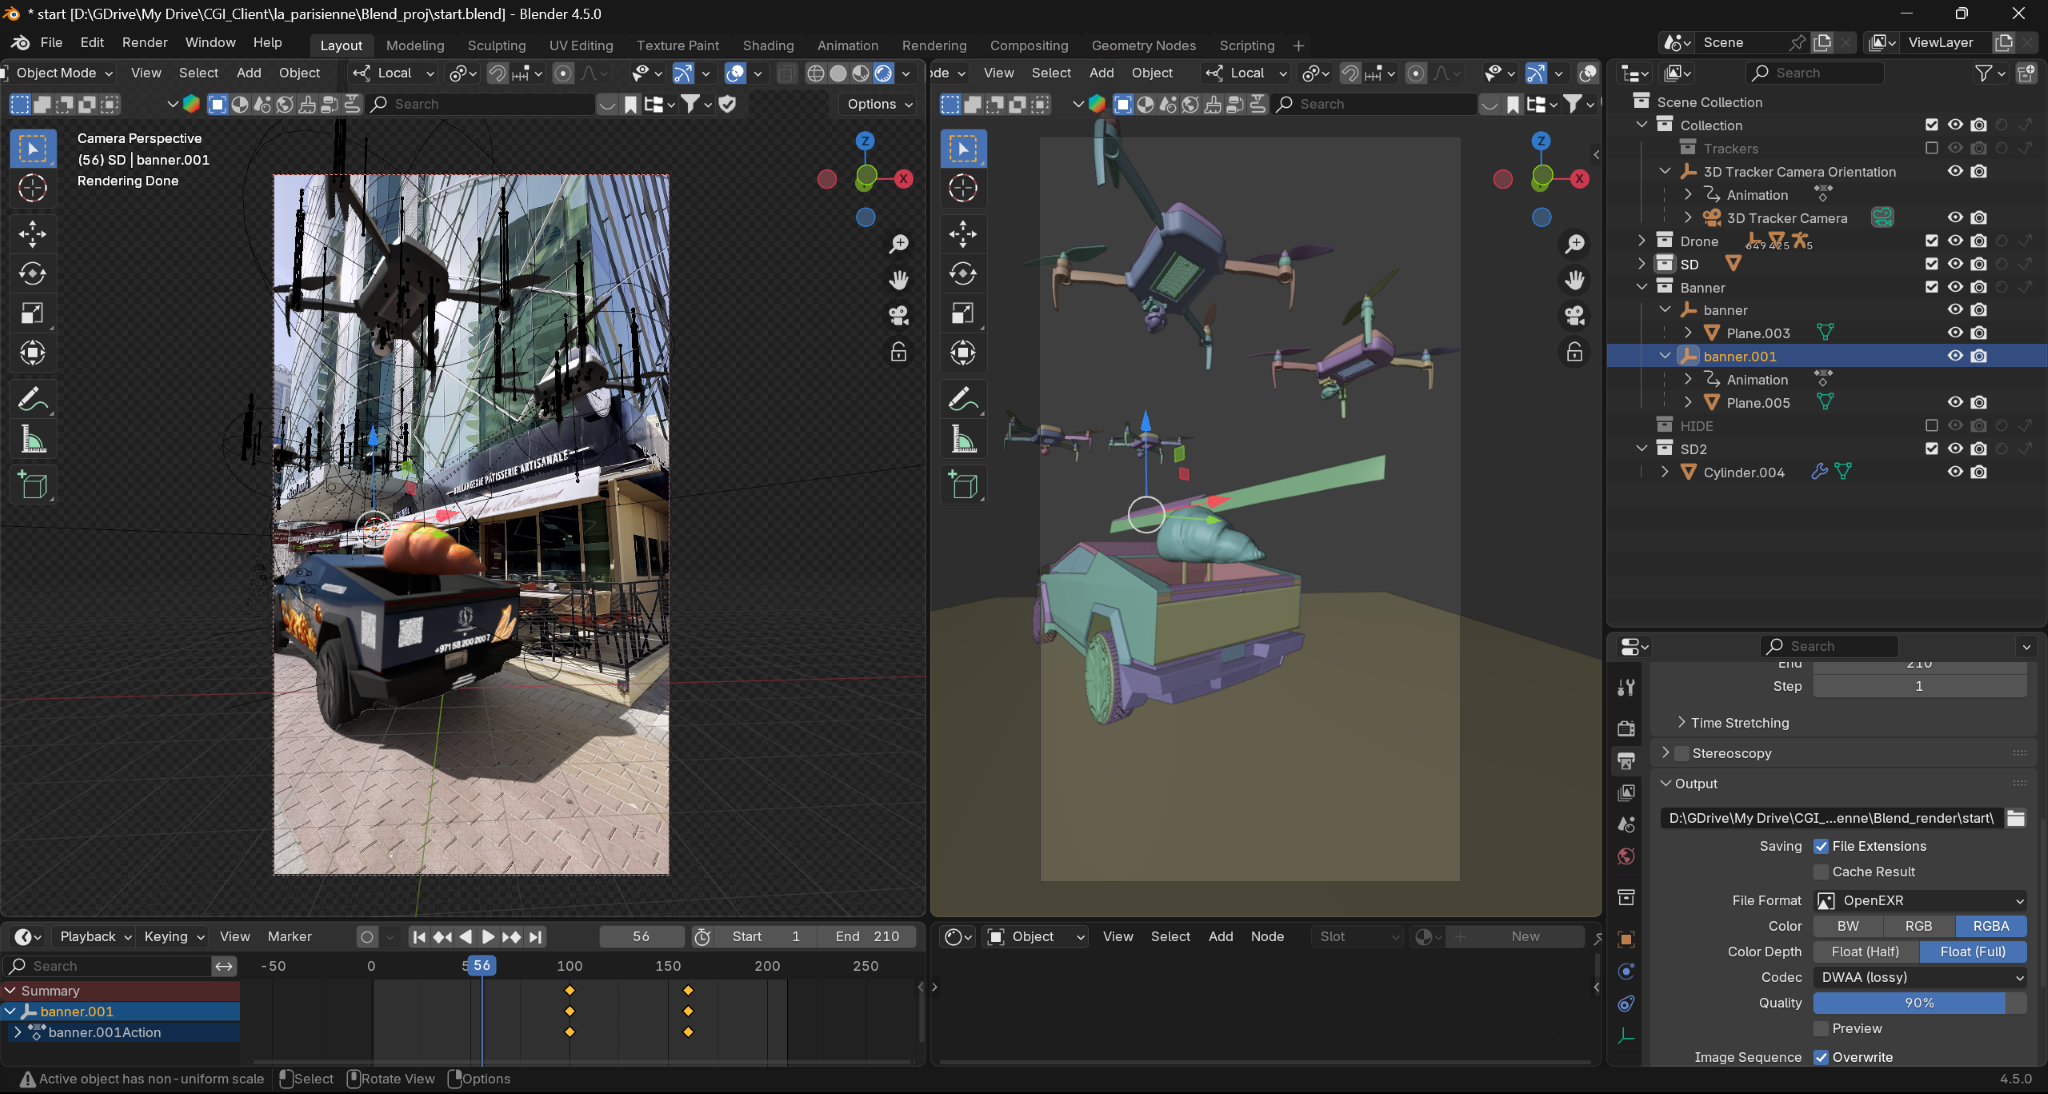
Task: Hide Cylinder.004 in viewport with eye icon
Action: click(1955, 472)
